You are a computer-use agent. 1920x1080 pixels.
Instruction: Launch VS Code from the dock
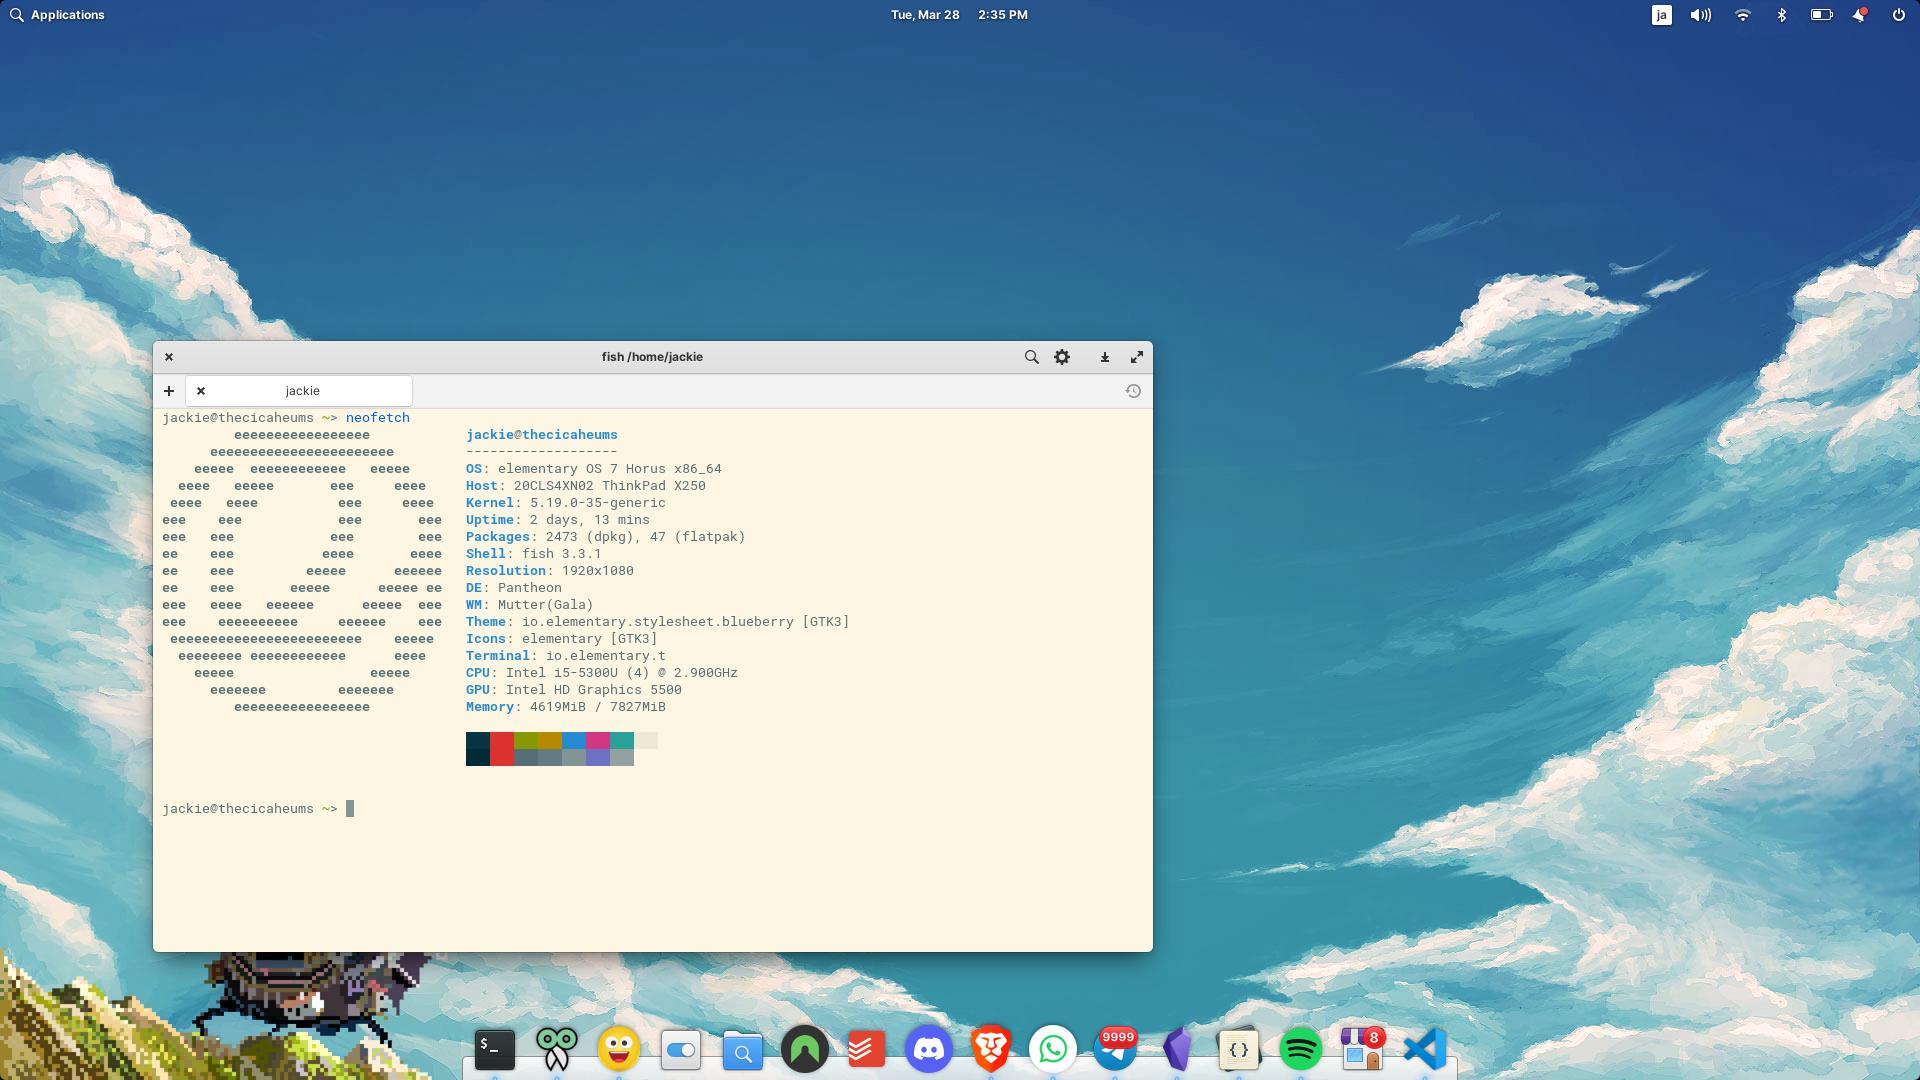1424,1050
